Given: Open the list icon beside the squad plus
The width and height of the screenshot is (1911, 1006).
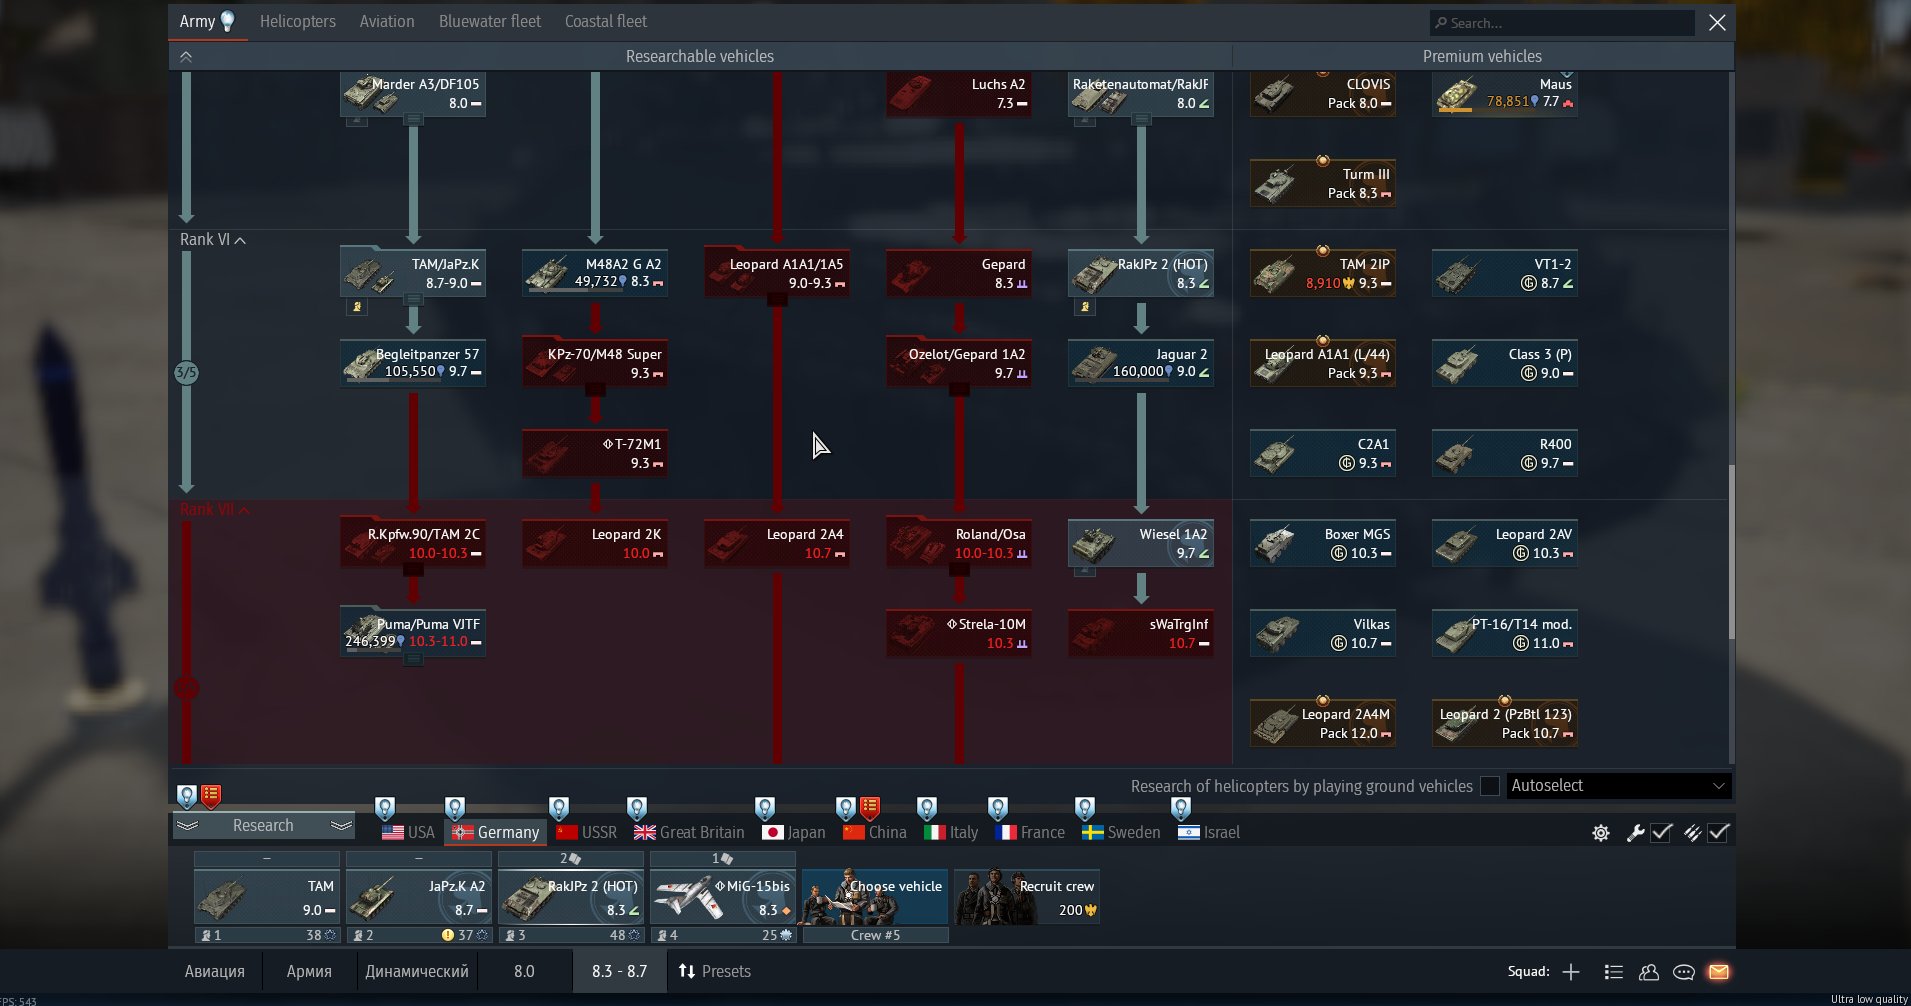Looking at the screenshot, I should (x=1613, y=972).
